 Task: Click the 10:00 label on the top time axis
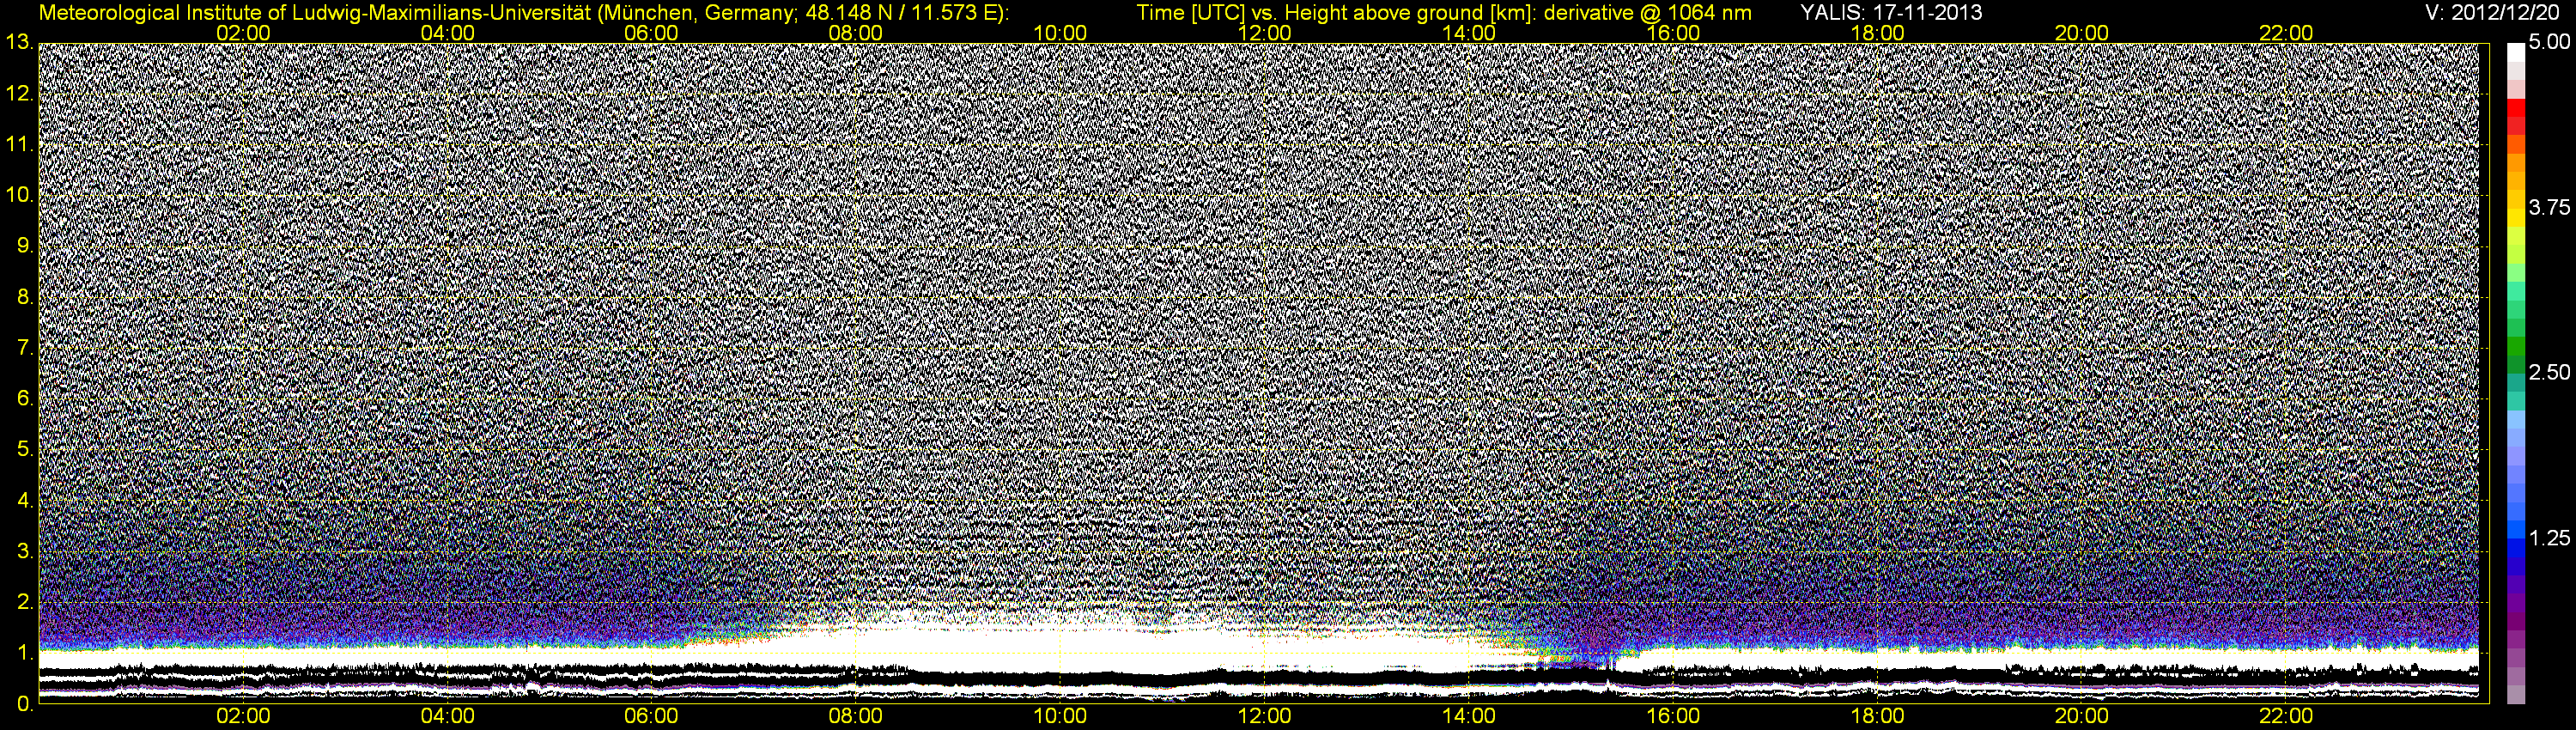1060,33
